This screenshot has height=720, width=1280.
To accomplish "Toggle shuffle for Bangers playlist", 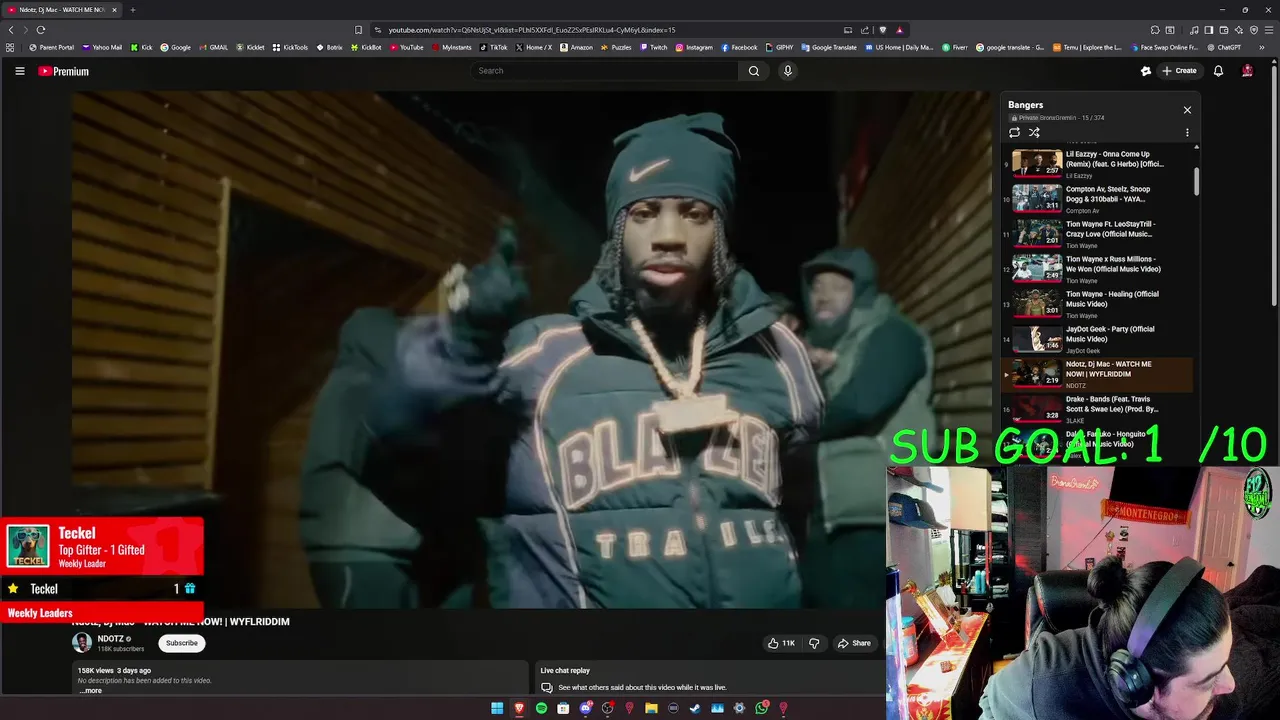I will tap(1034, 132).
